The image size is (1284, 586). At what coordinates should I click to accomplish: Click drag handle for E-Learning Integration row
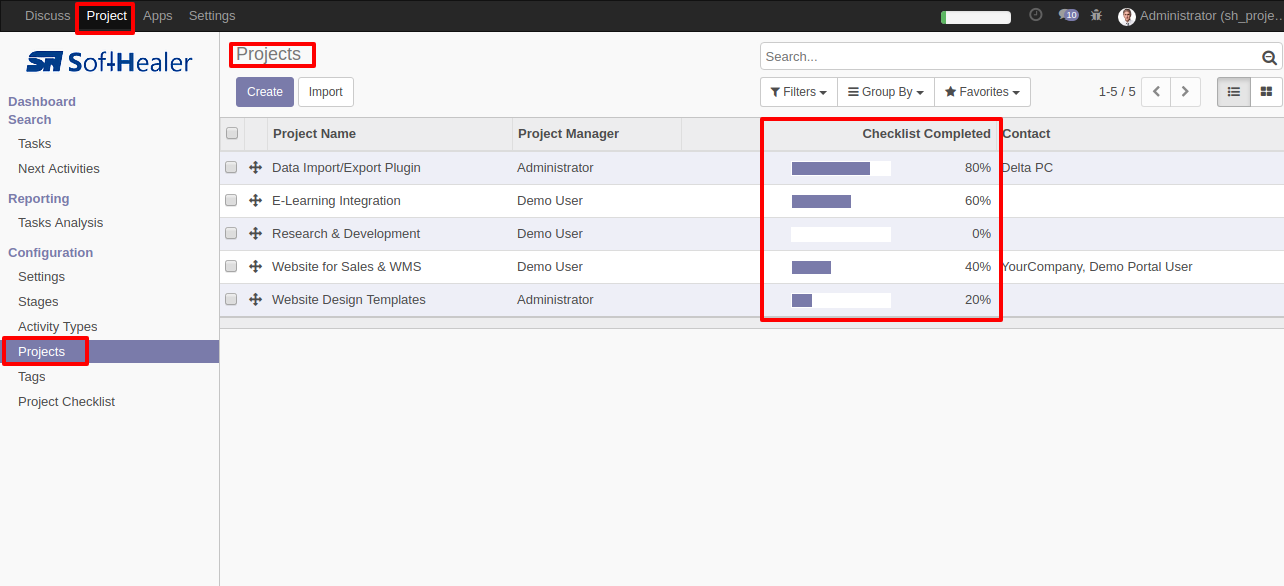point(255,201)
